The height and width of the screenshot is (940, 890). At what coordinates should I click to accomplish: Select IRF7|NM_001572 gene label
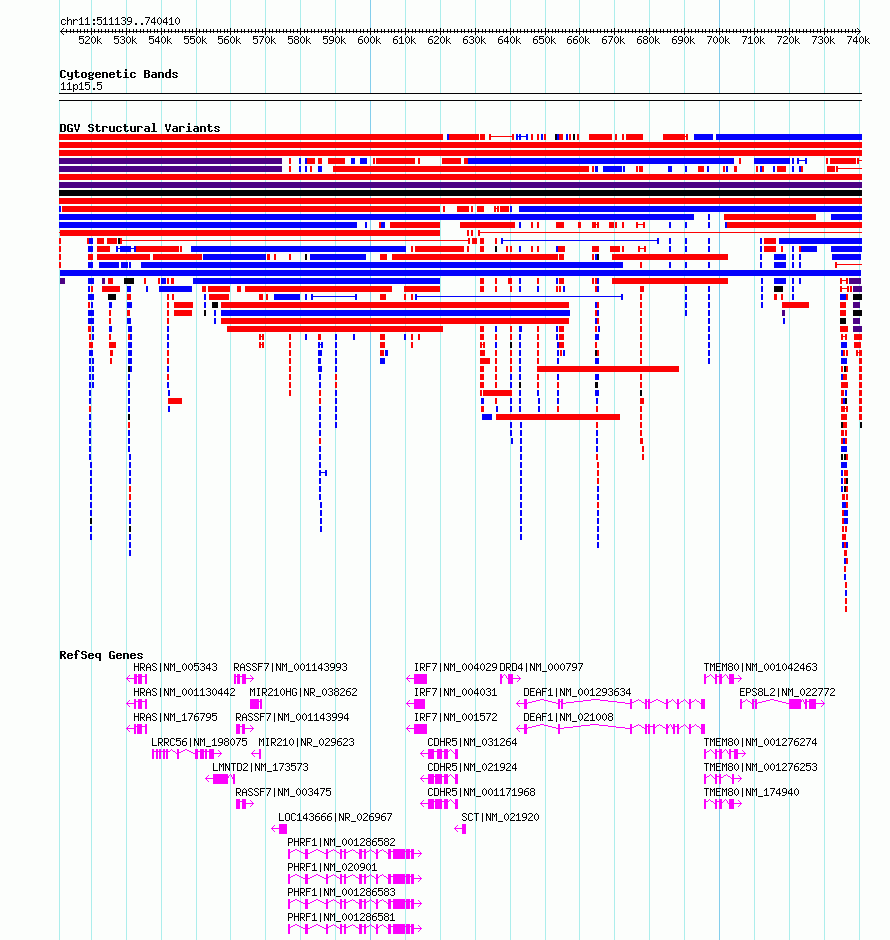(455, 717)
